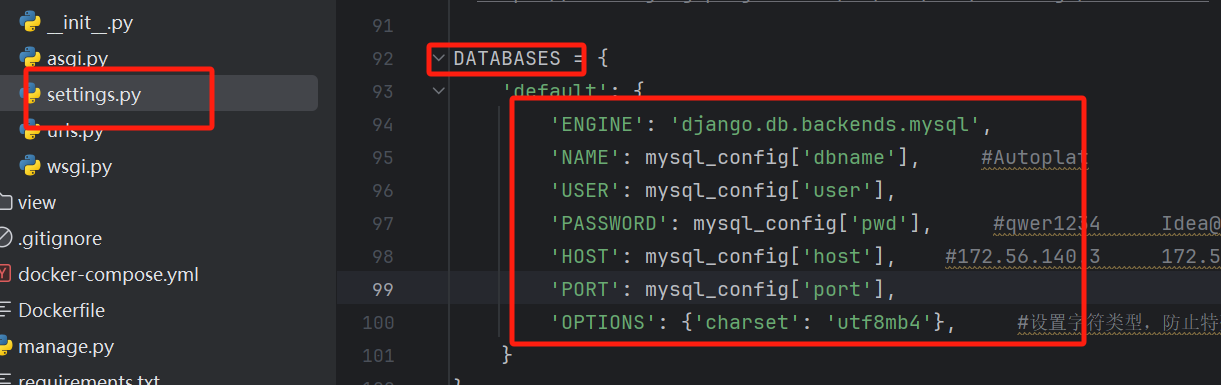This screenshot has width=1221, height=385.
Task: Click the #qwer1234 comment
Action: (1046, 223)
